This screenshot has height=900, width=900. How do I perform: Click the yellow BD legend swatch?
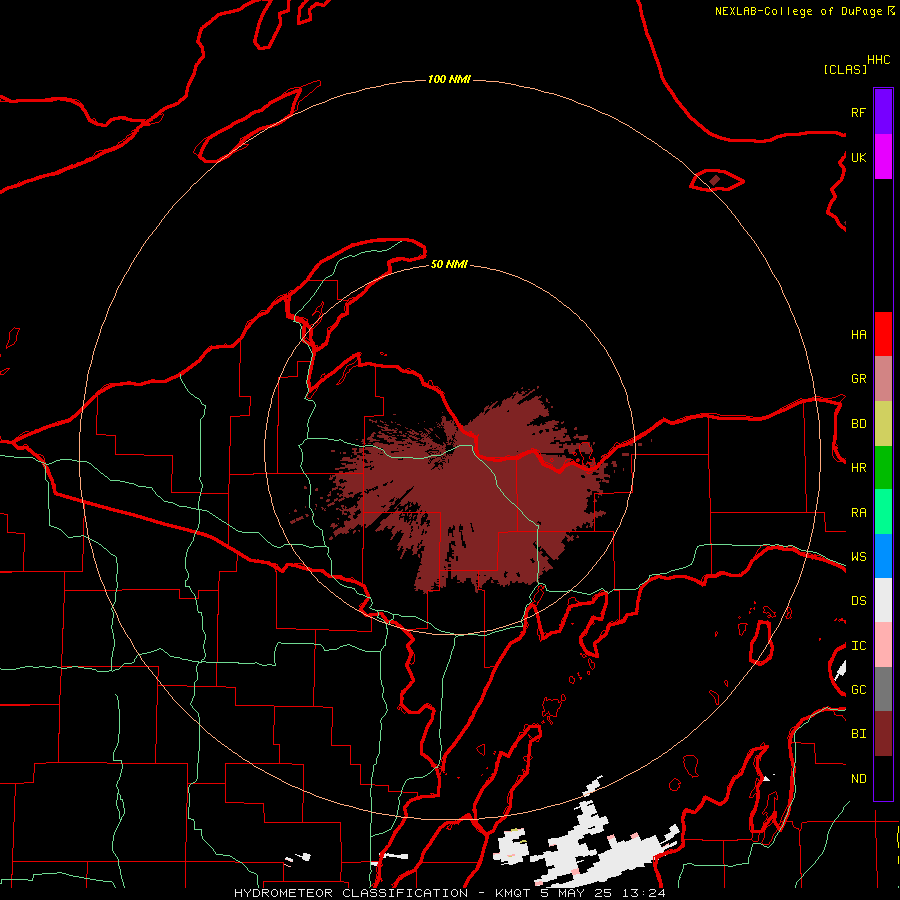tap(883, 424)
